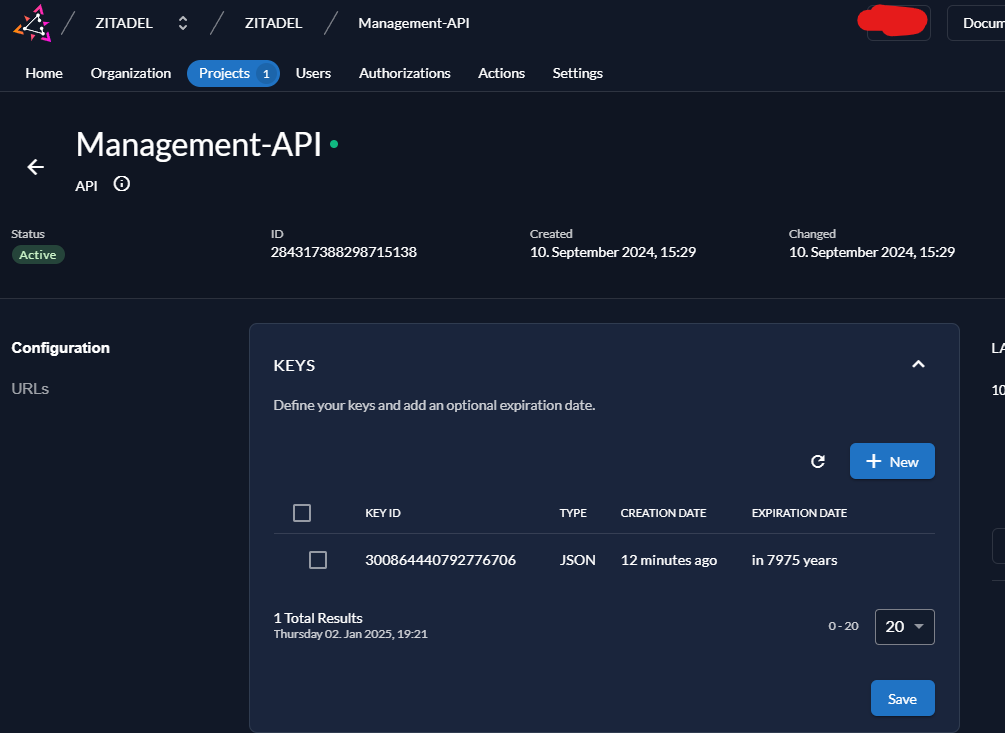Click the Active status badge

coord(38,254)
